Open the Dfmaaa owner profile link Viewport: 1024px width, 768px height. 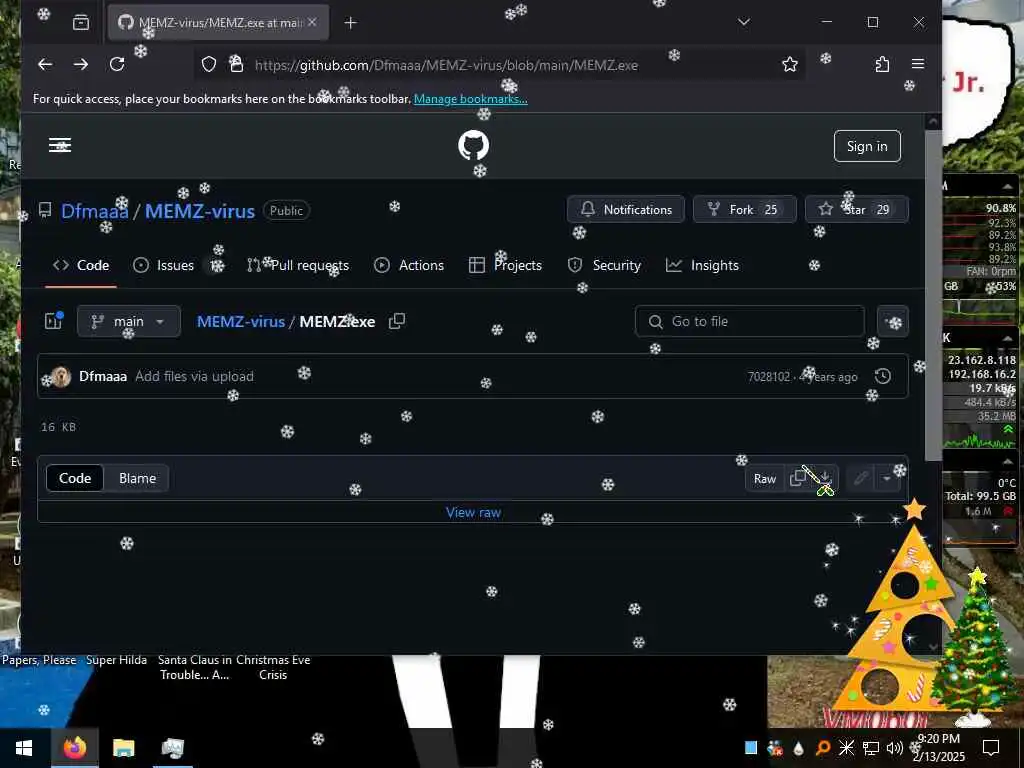(95, 211)
